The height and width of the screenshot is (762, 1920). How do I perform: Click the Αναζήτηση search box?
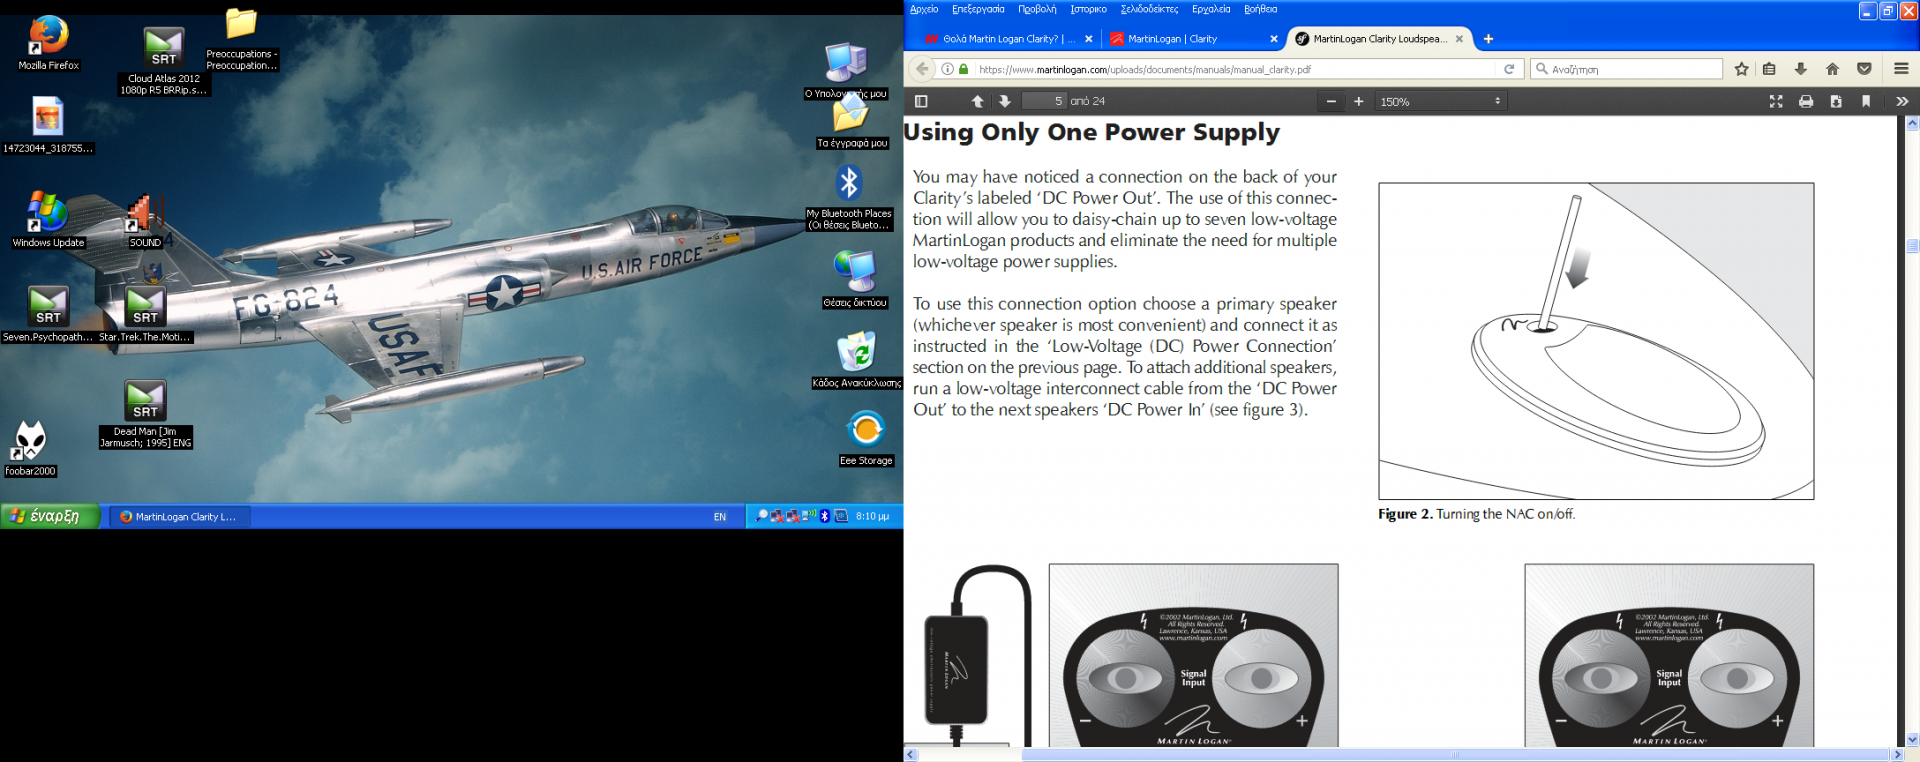pyautogui.click(x=1626, y=69)
